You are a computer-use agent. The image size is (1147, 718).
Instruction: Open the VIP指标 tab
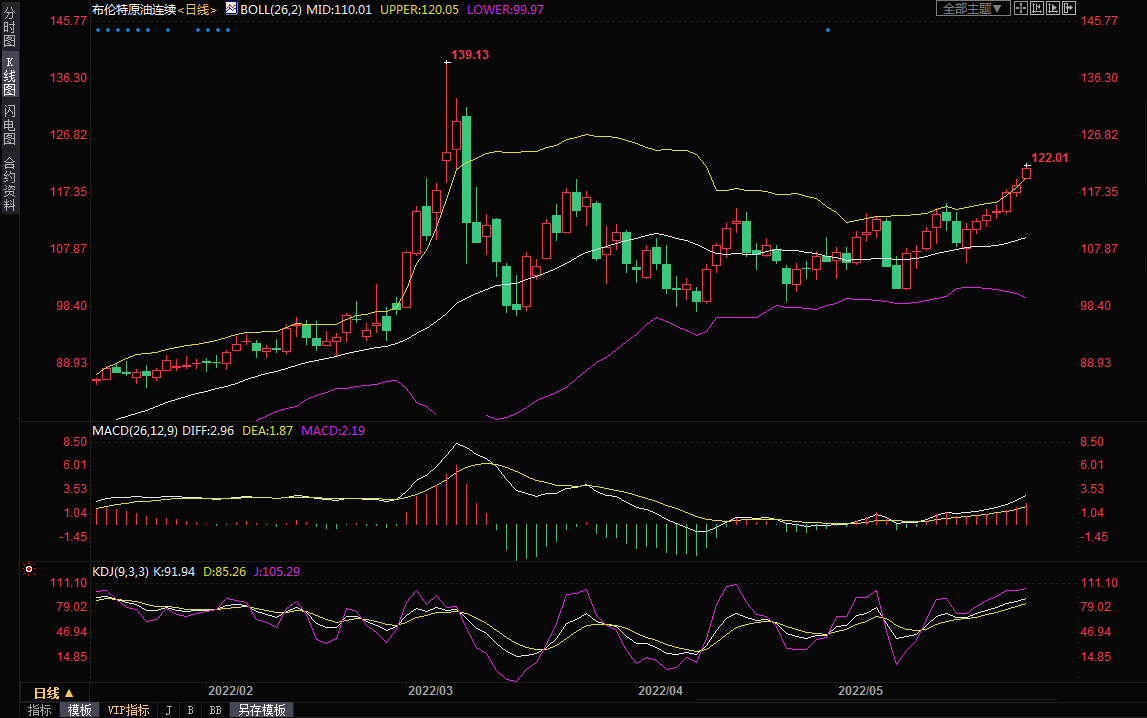[129, 710]
